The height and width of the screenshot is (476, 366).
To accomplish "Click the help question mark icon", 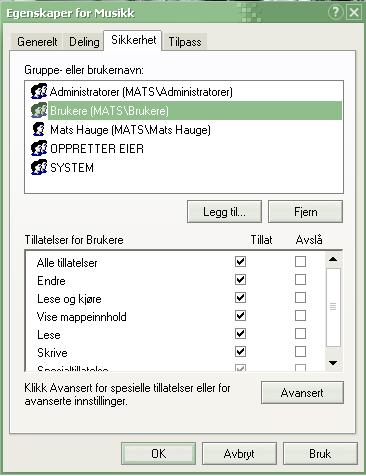I will click(x=335, y=12).
